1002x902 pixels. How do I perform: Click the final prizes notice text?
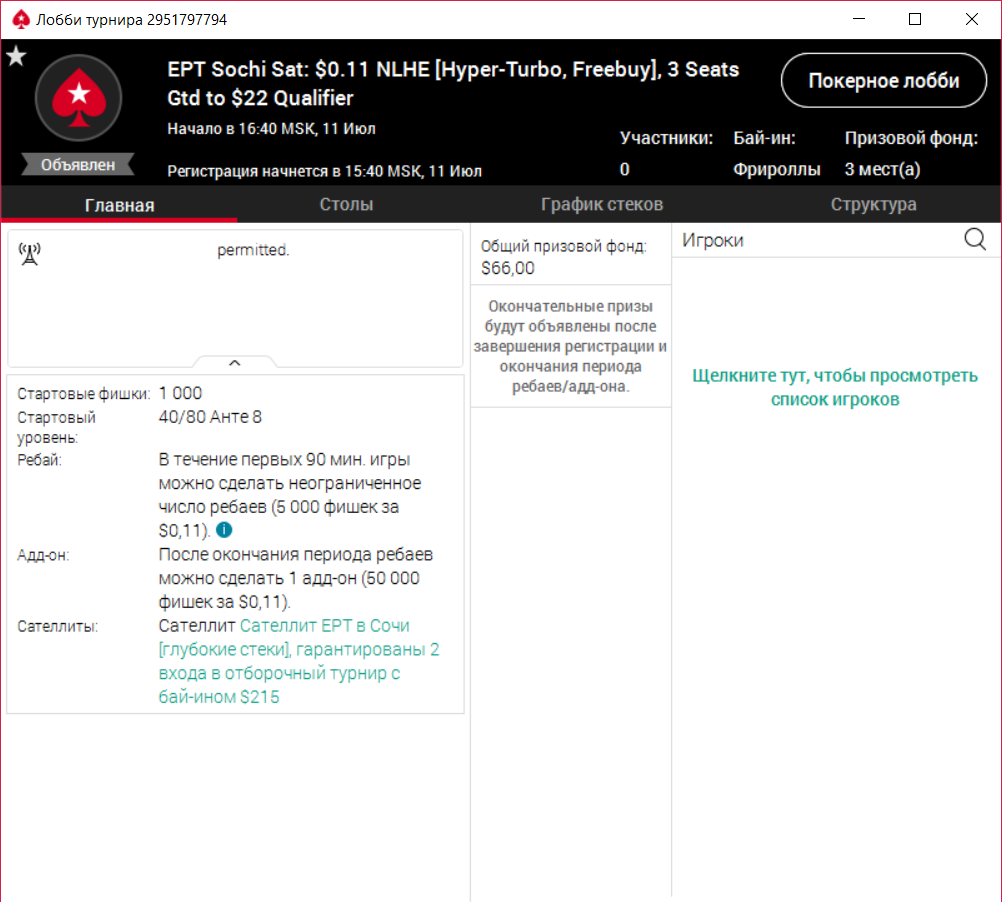tap(570, 346)
